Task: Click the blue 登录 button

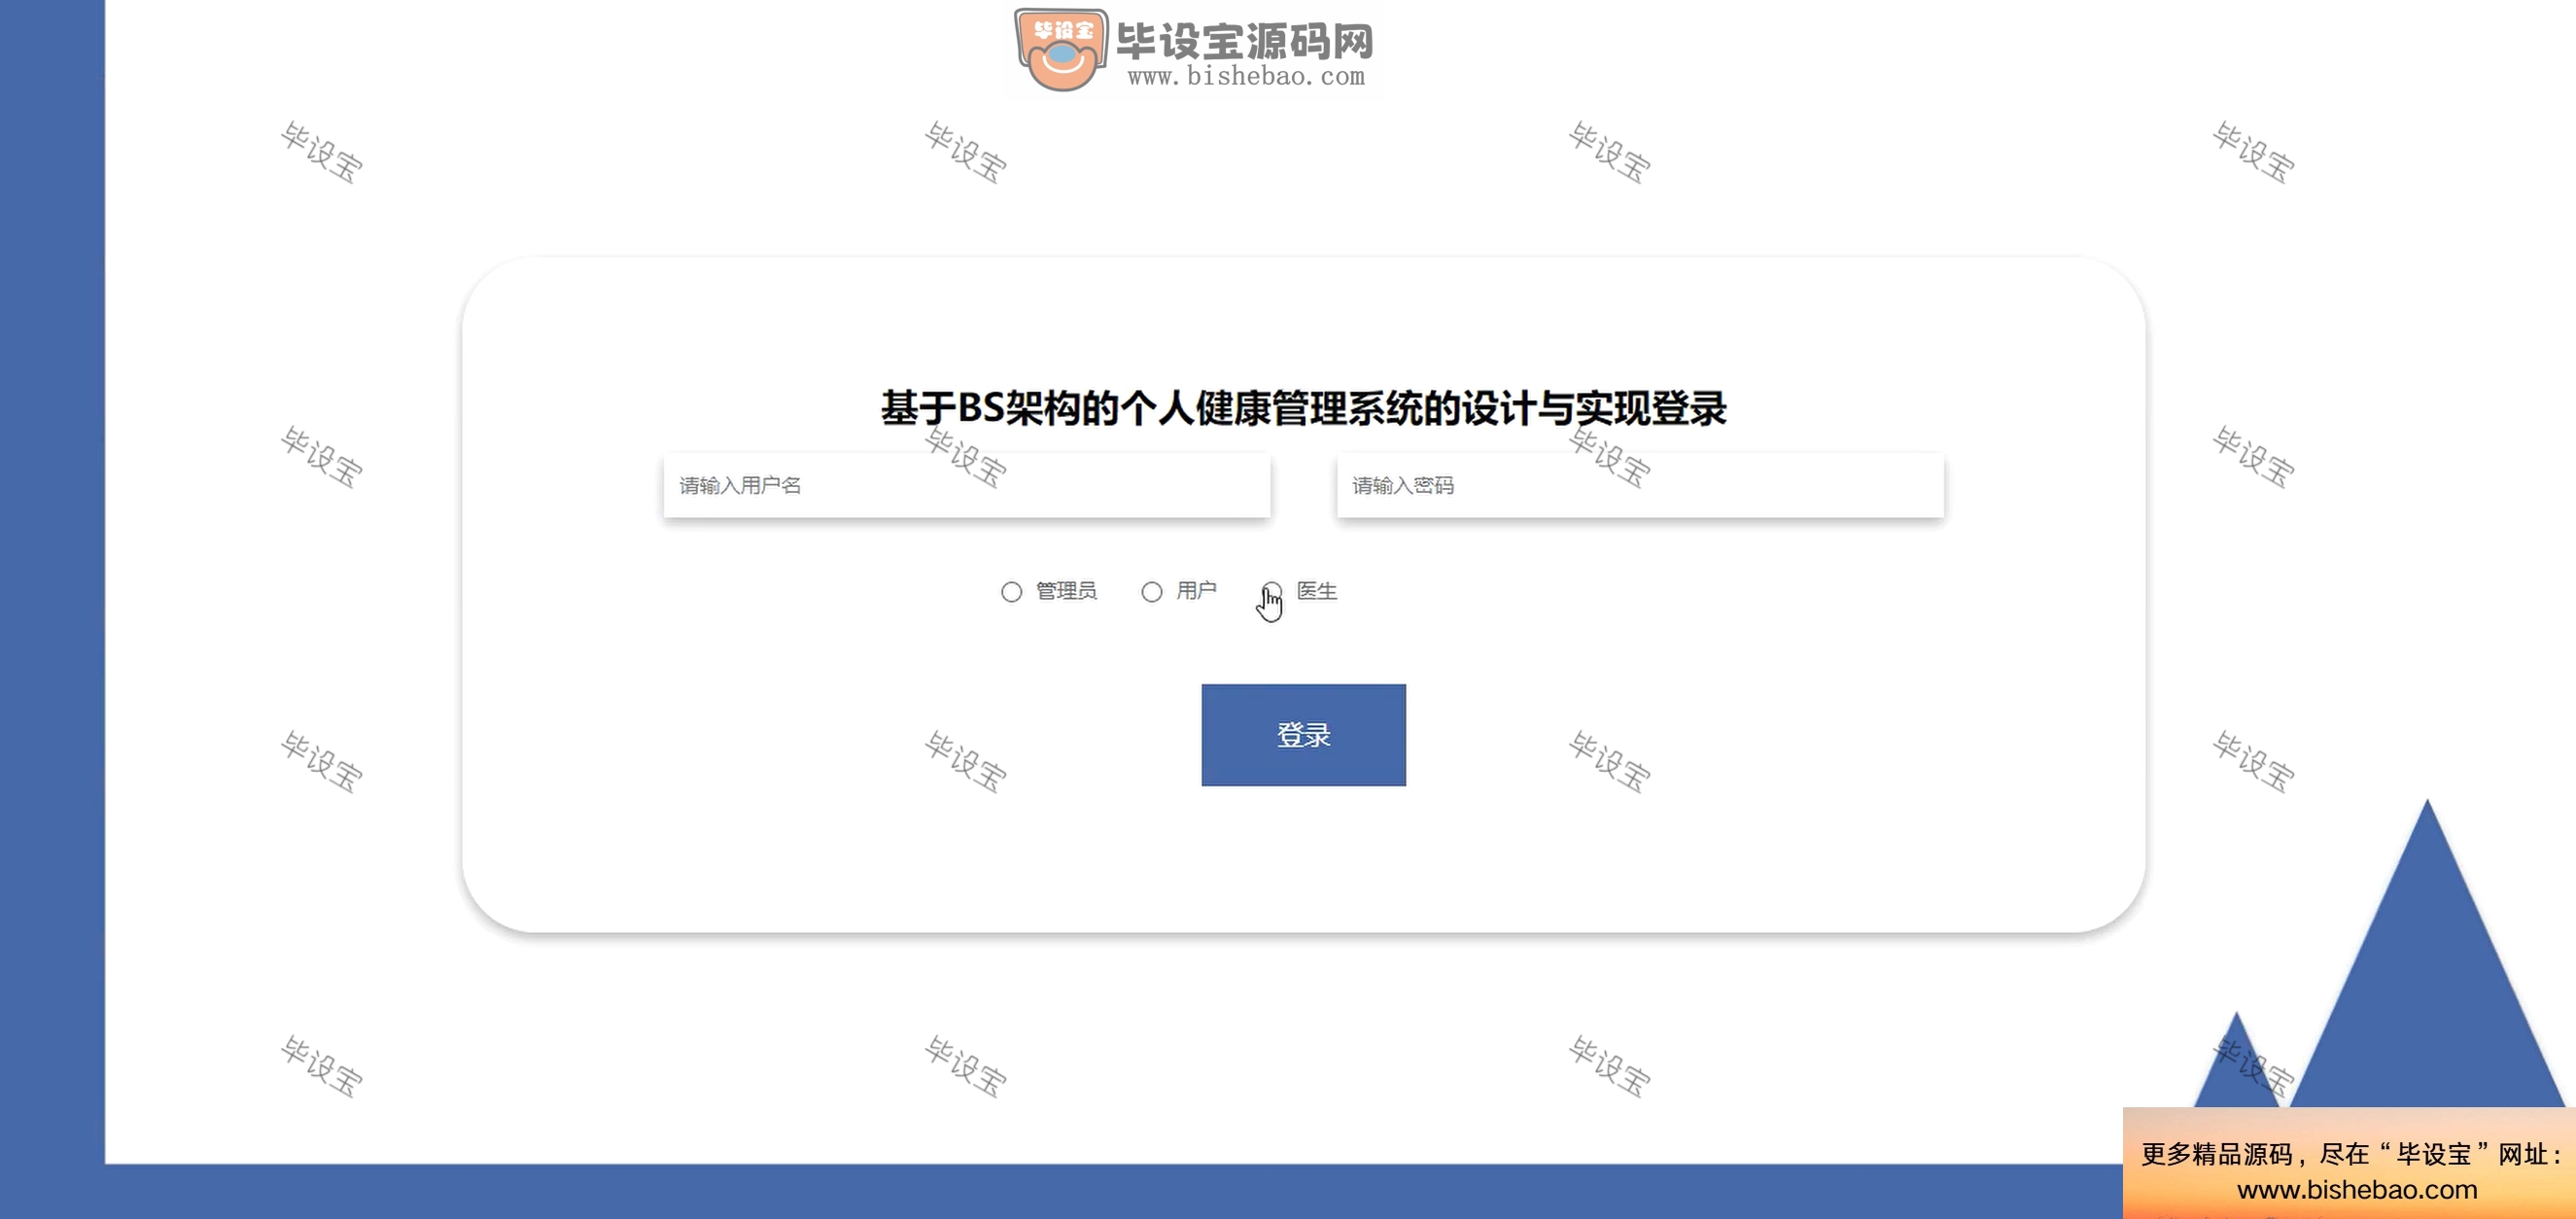Action: (x=1303, y=735)
